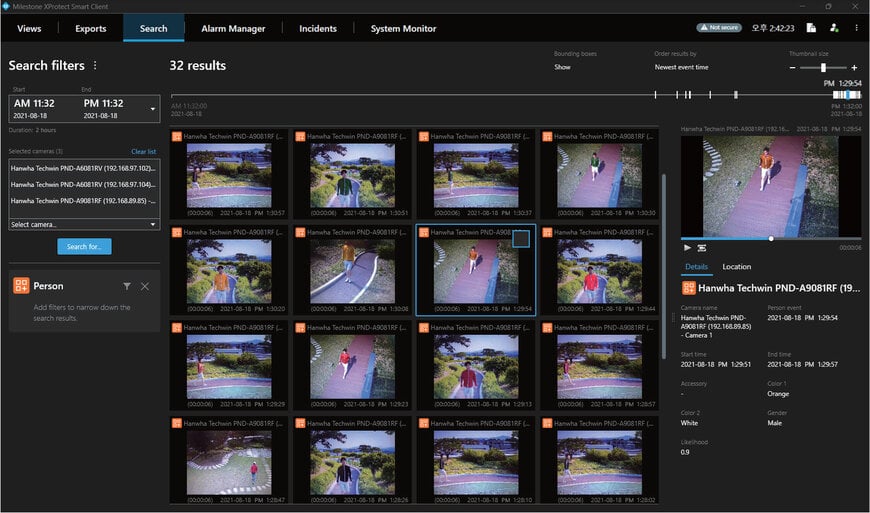This screenshot has width=870, height=513.
Task: Open the top-right settings and more menu
Action: [x=856, y=28]
